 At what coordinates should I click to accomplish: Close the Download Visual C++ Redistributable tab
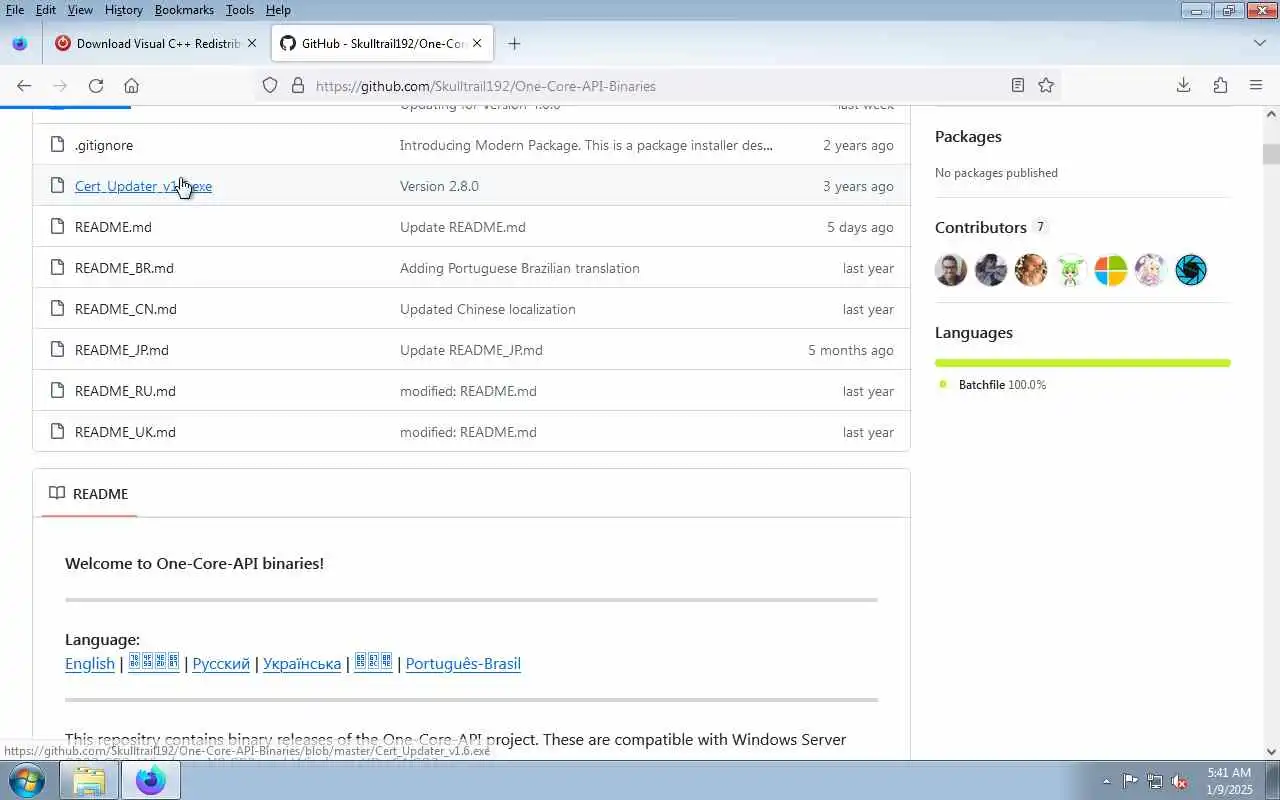pos(252,44)
